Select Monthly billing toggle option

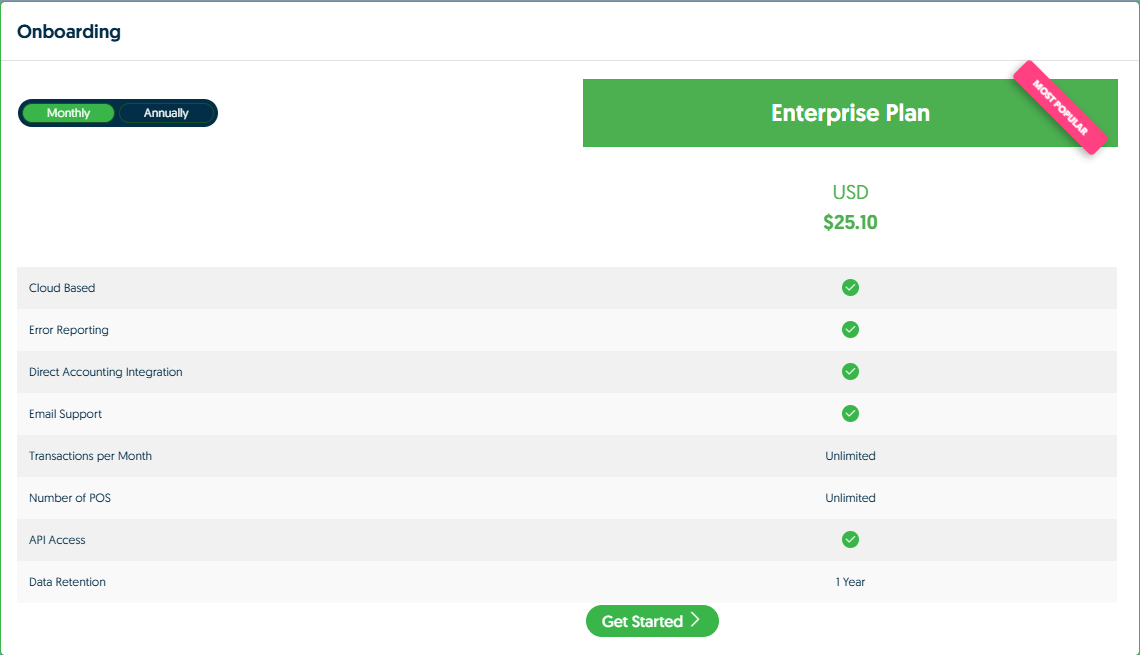pyautogui.click(x=68, y=113)
